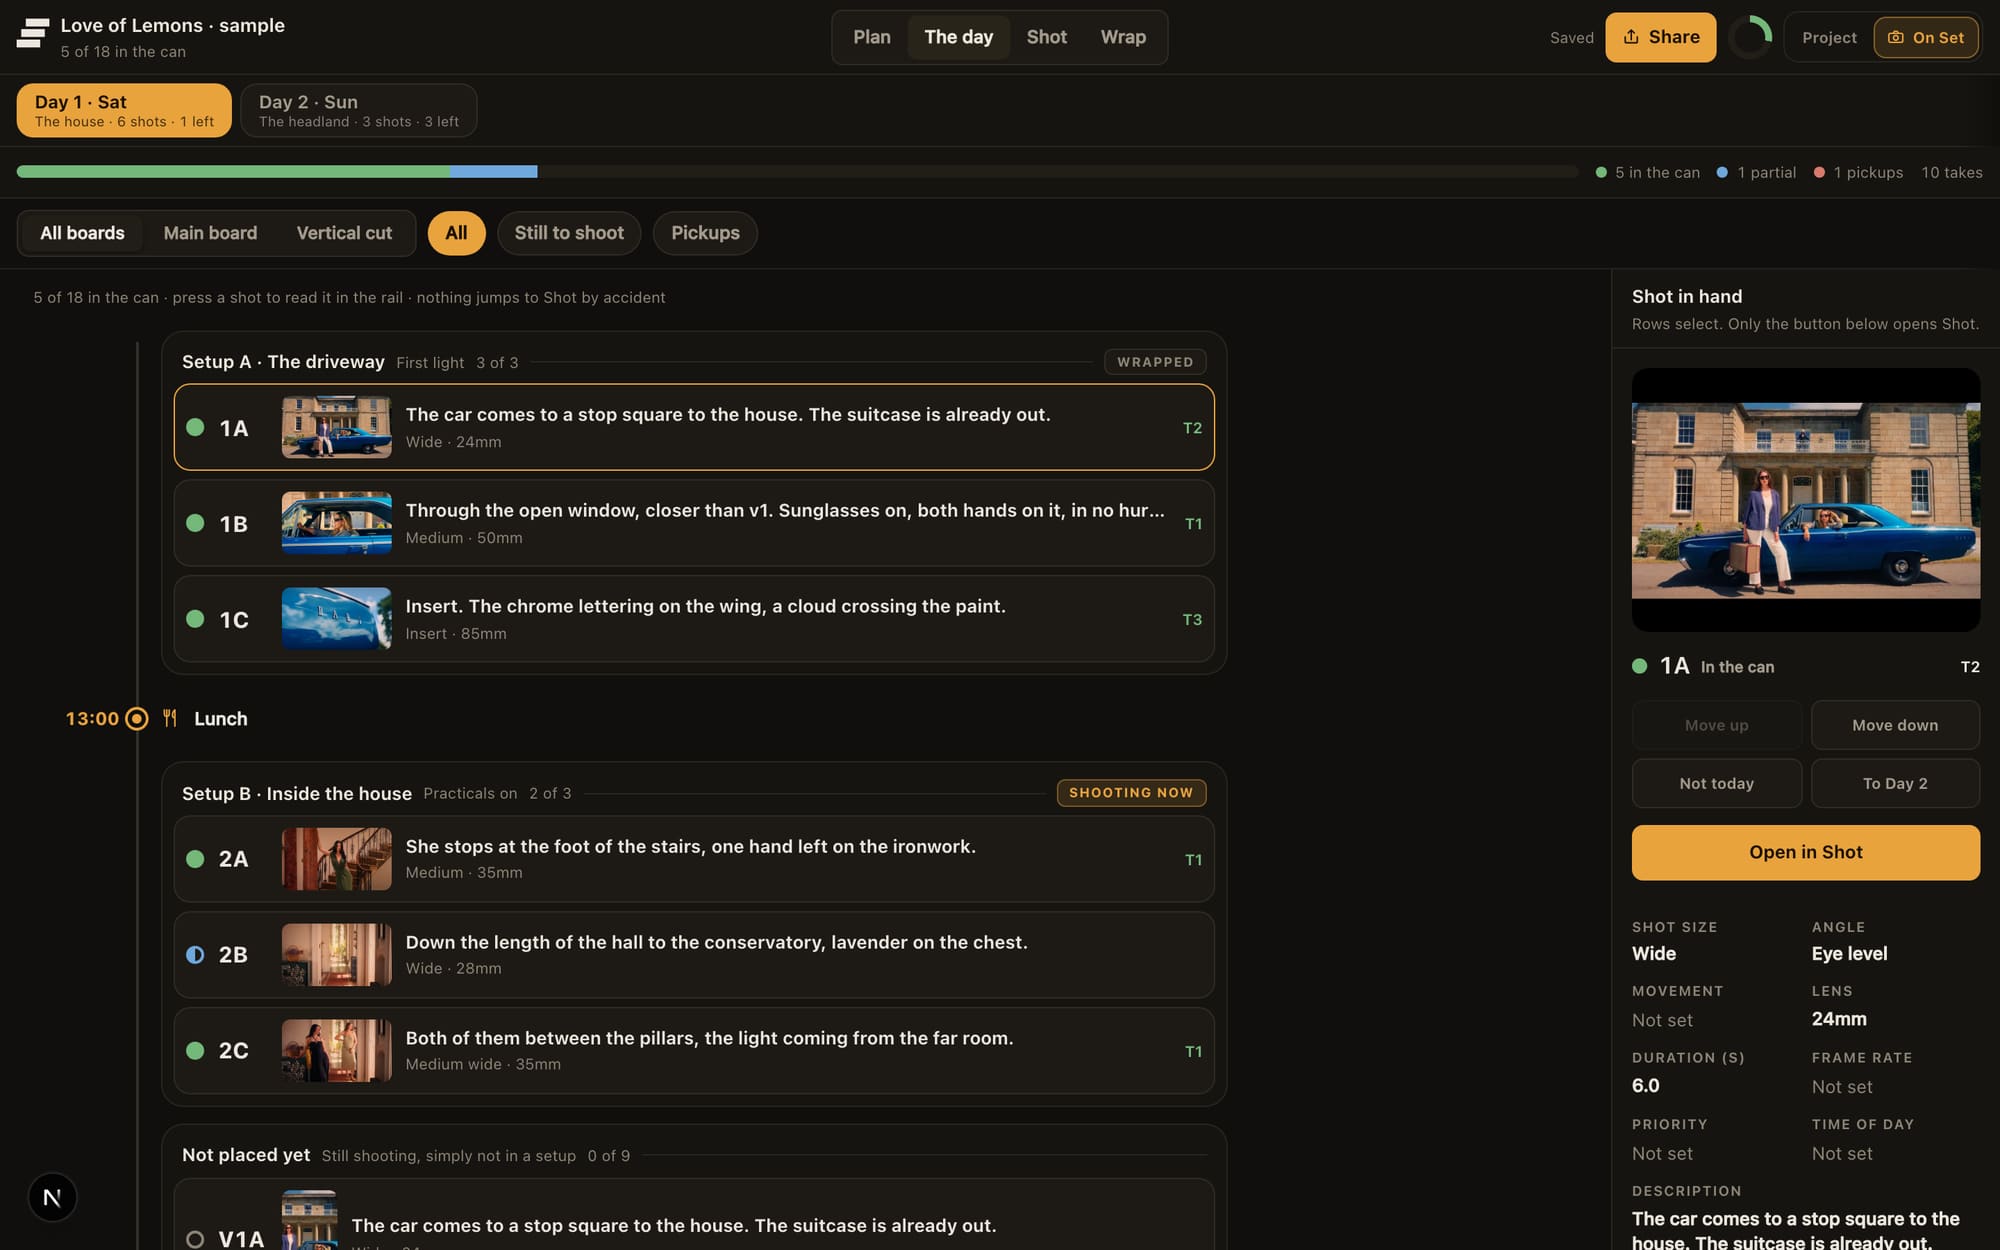
Task: Switch to the Plan tab
Action: click(x=872, y=37)
